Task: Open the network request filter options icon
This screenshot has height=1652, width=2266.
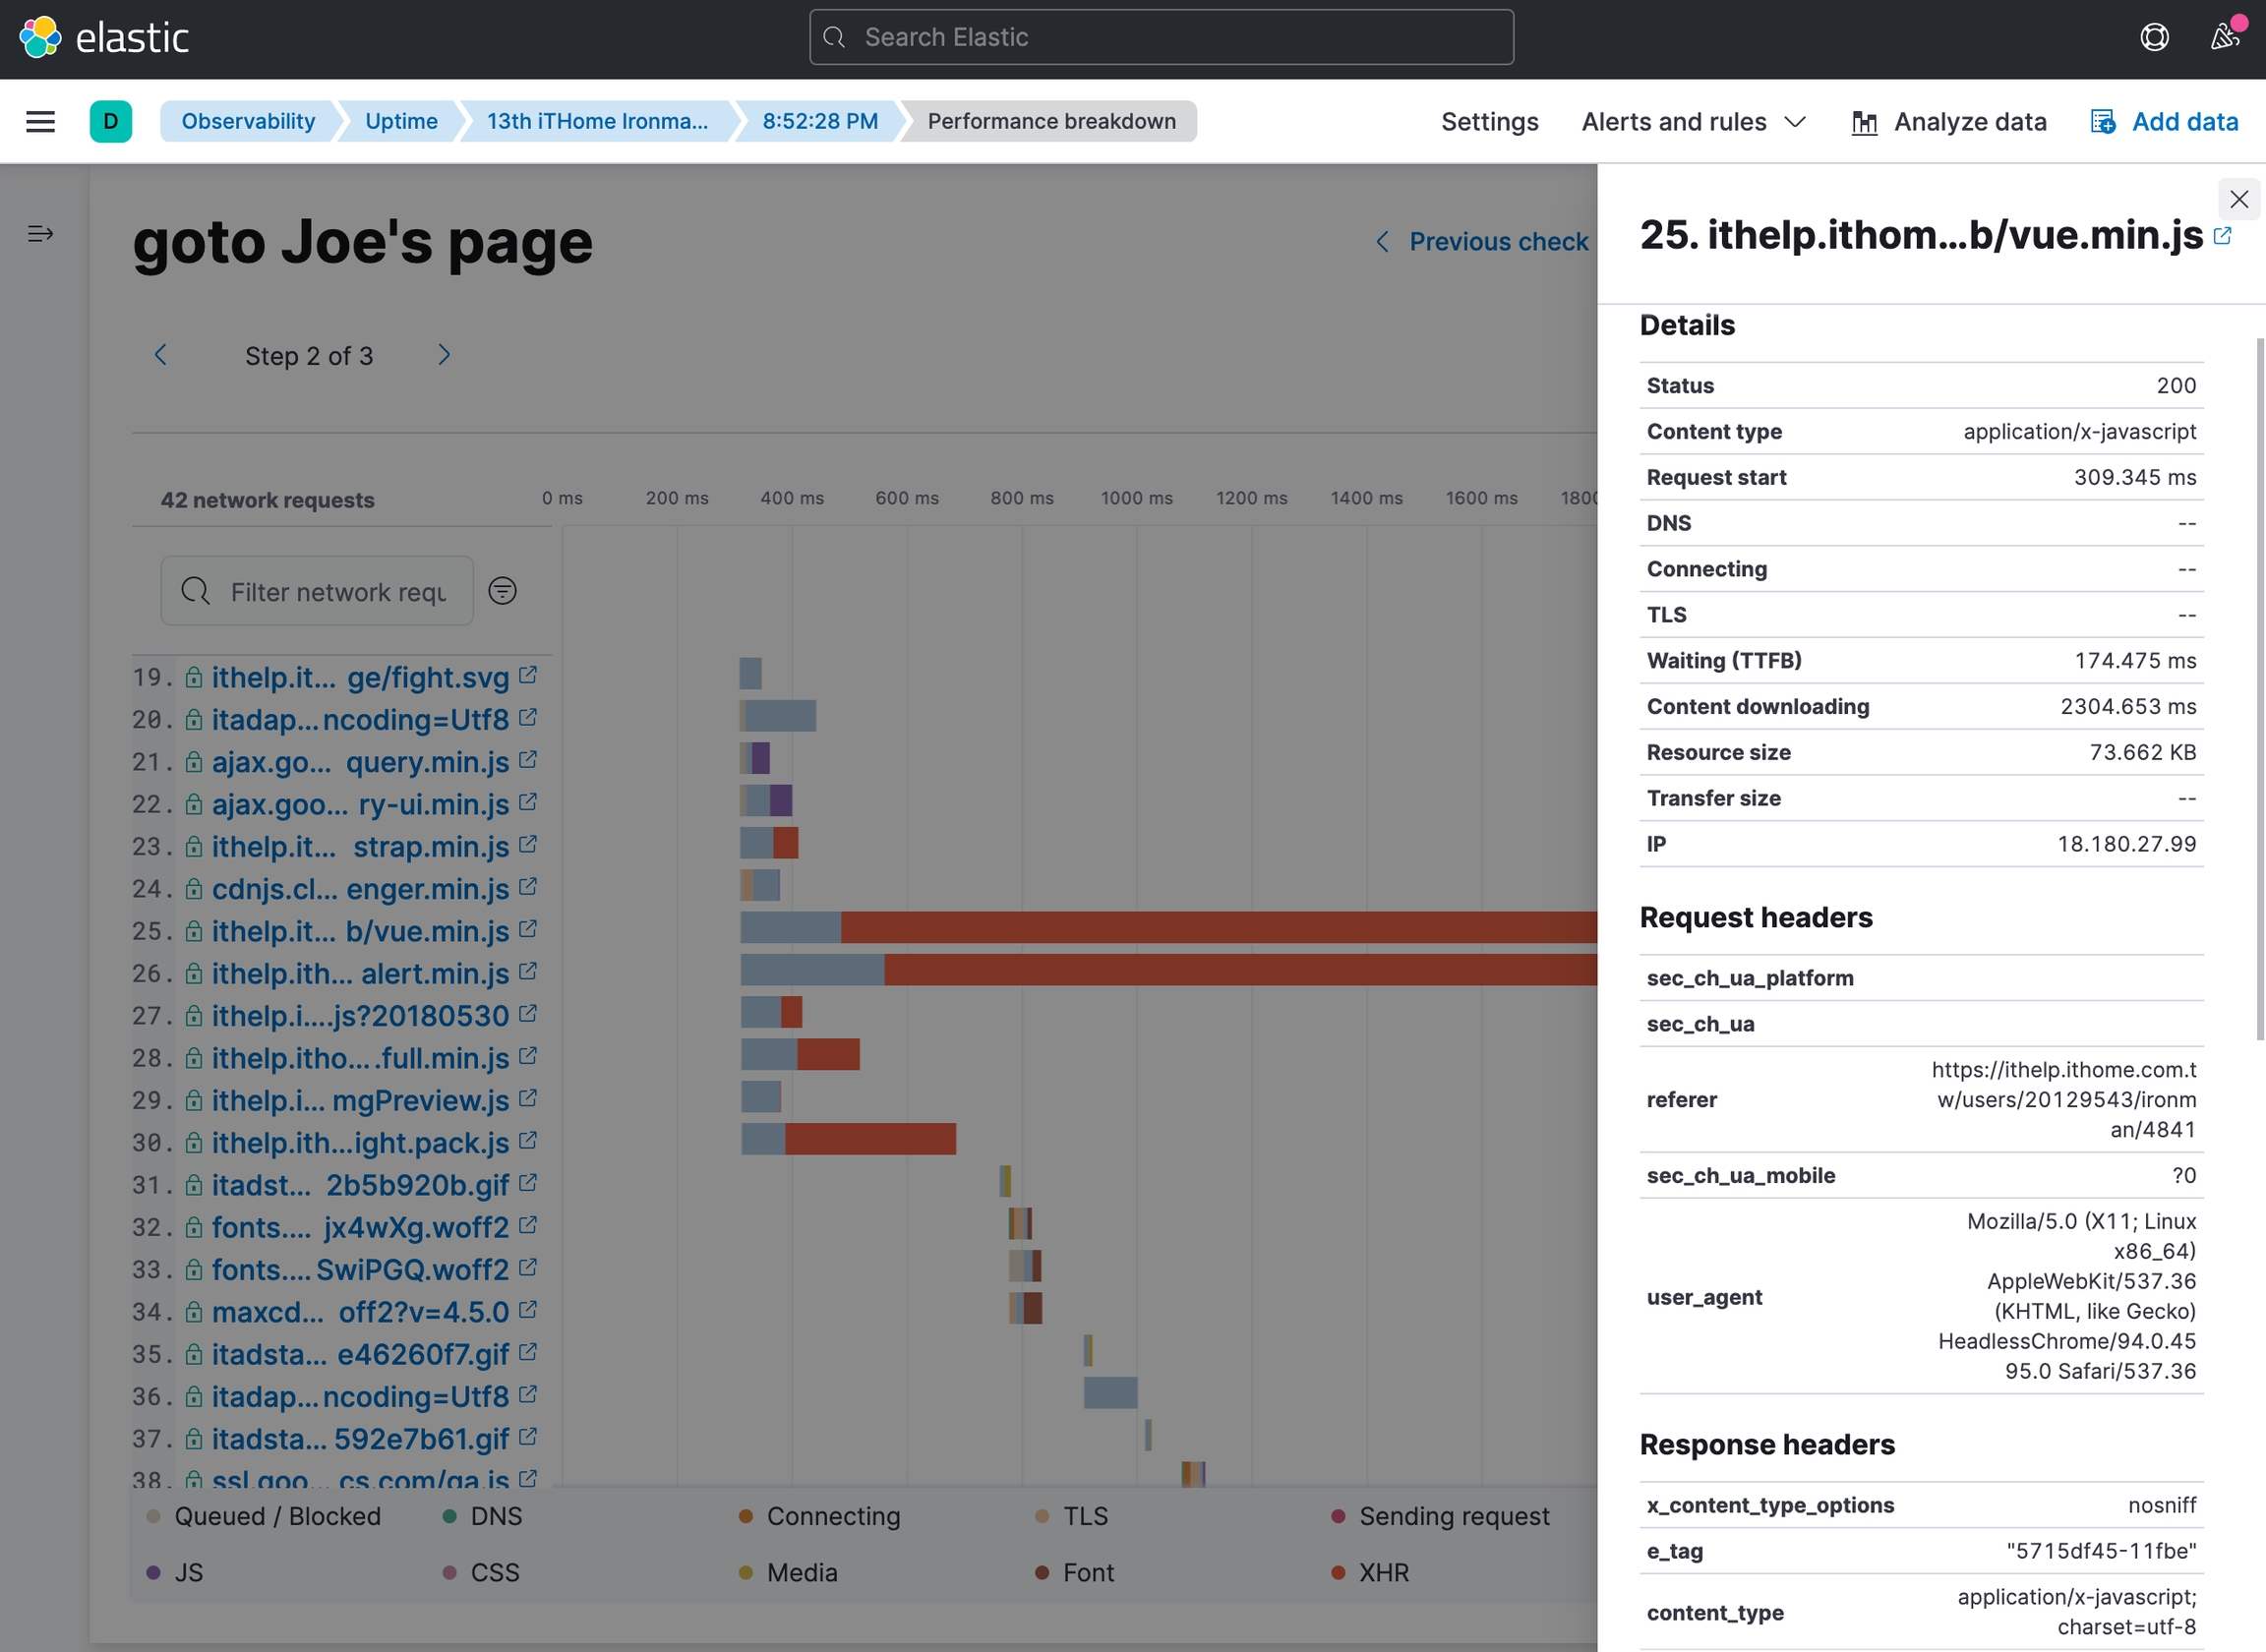Action: click(x=502, y=591)
